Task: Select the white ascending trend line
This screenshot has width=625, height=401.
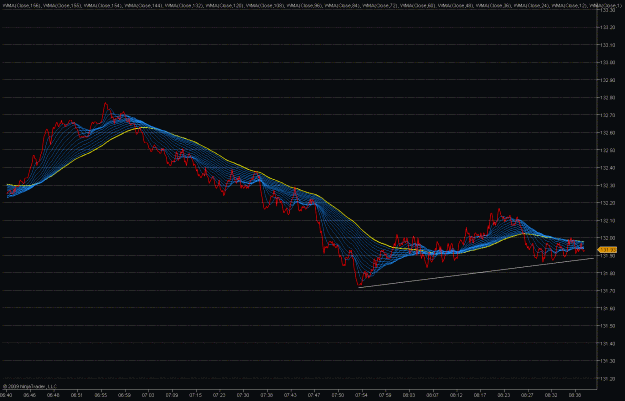Action: [x=476, y=273]
